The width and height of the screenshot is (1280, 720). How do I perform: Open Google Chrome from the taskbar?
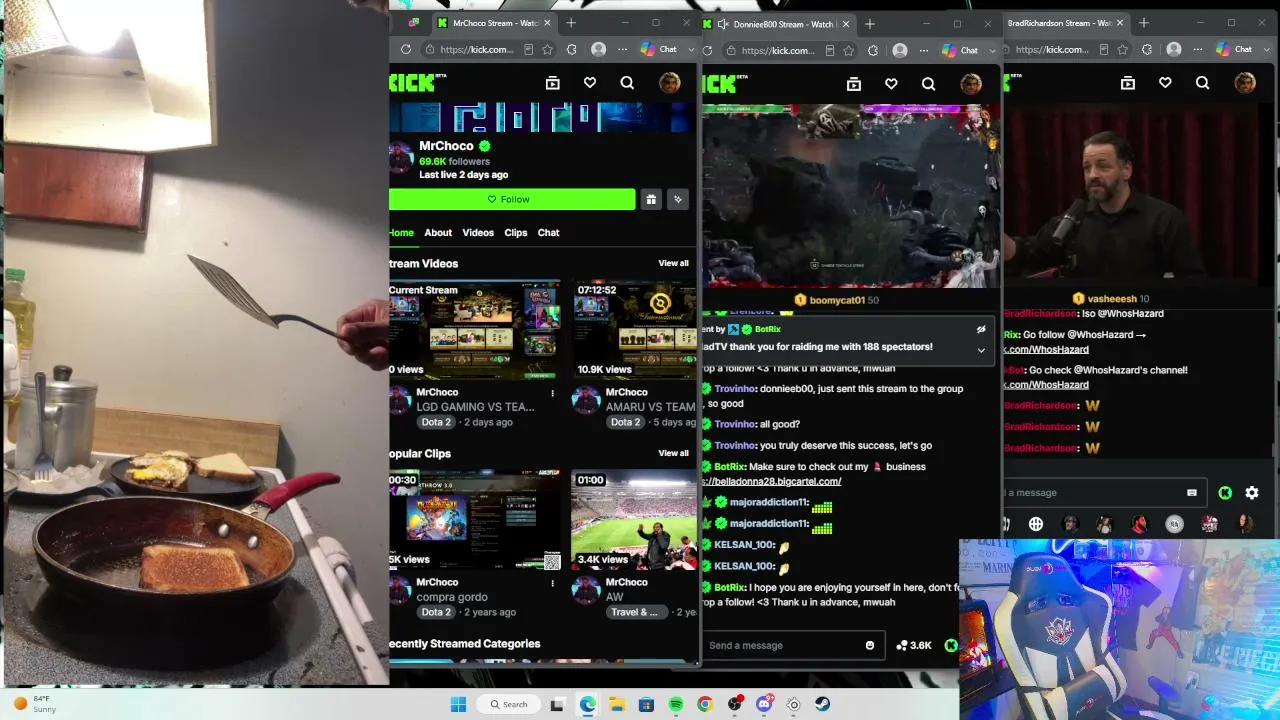(x=705, y=705)
